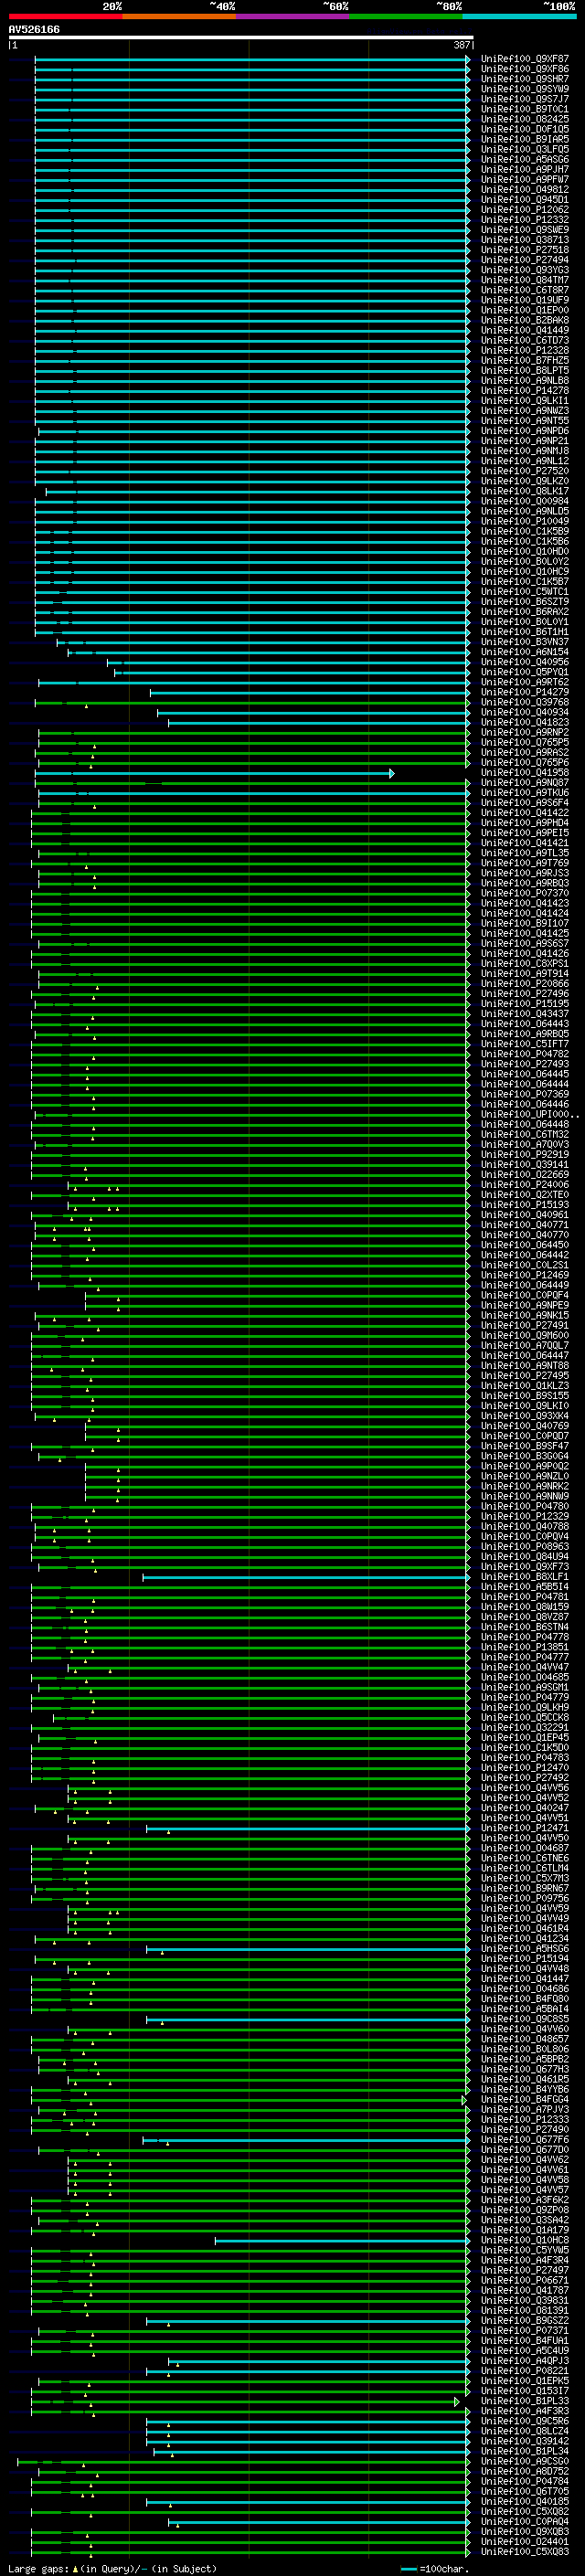Open hit UniRef100_Q9SHR7
This screenshot has width=585, height=2576.
[x=525, y=80]
